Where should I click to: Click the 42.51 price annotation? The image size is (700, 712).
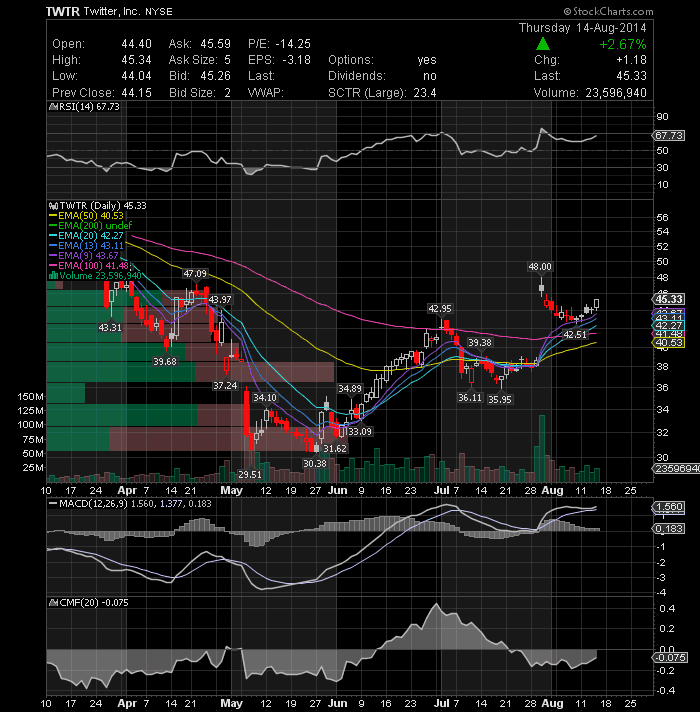coord(575,335)
